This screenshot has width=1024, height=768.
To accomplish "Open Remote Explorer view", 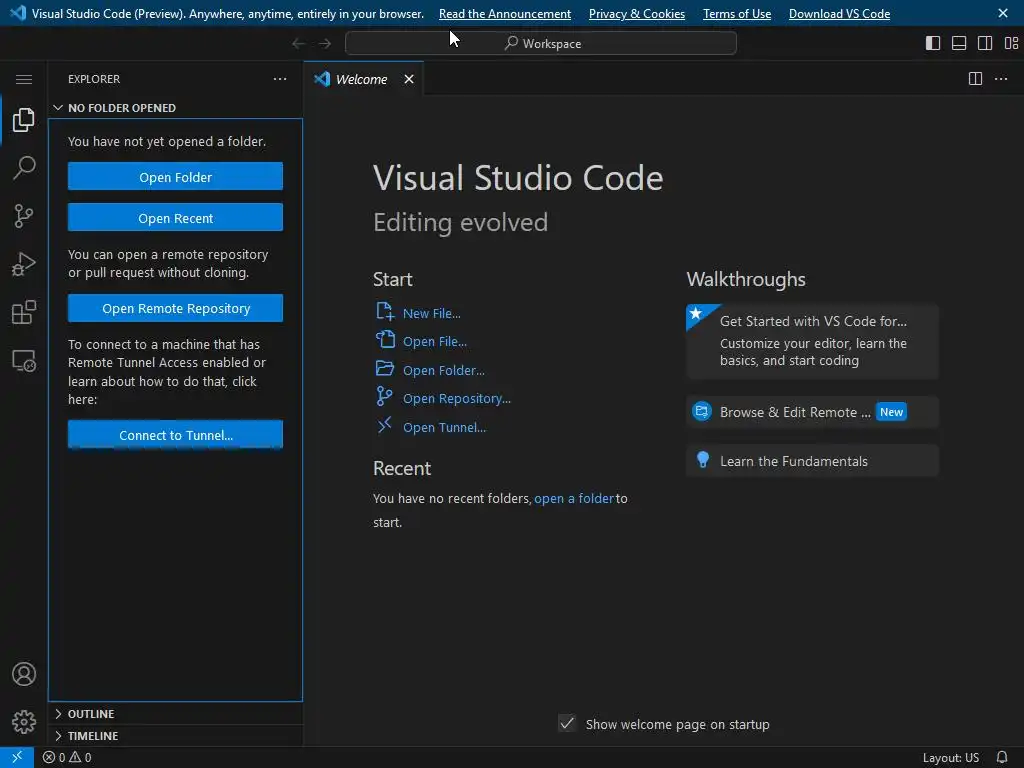I will coord(24,361).
